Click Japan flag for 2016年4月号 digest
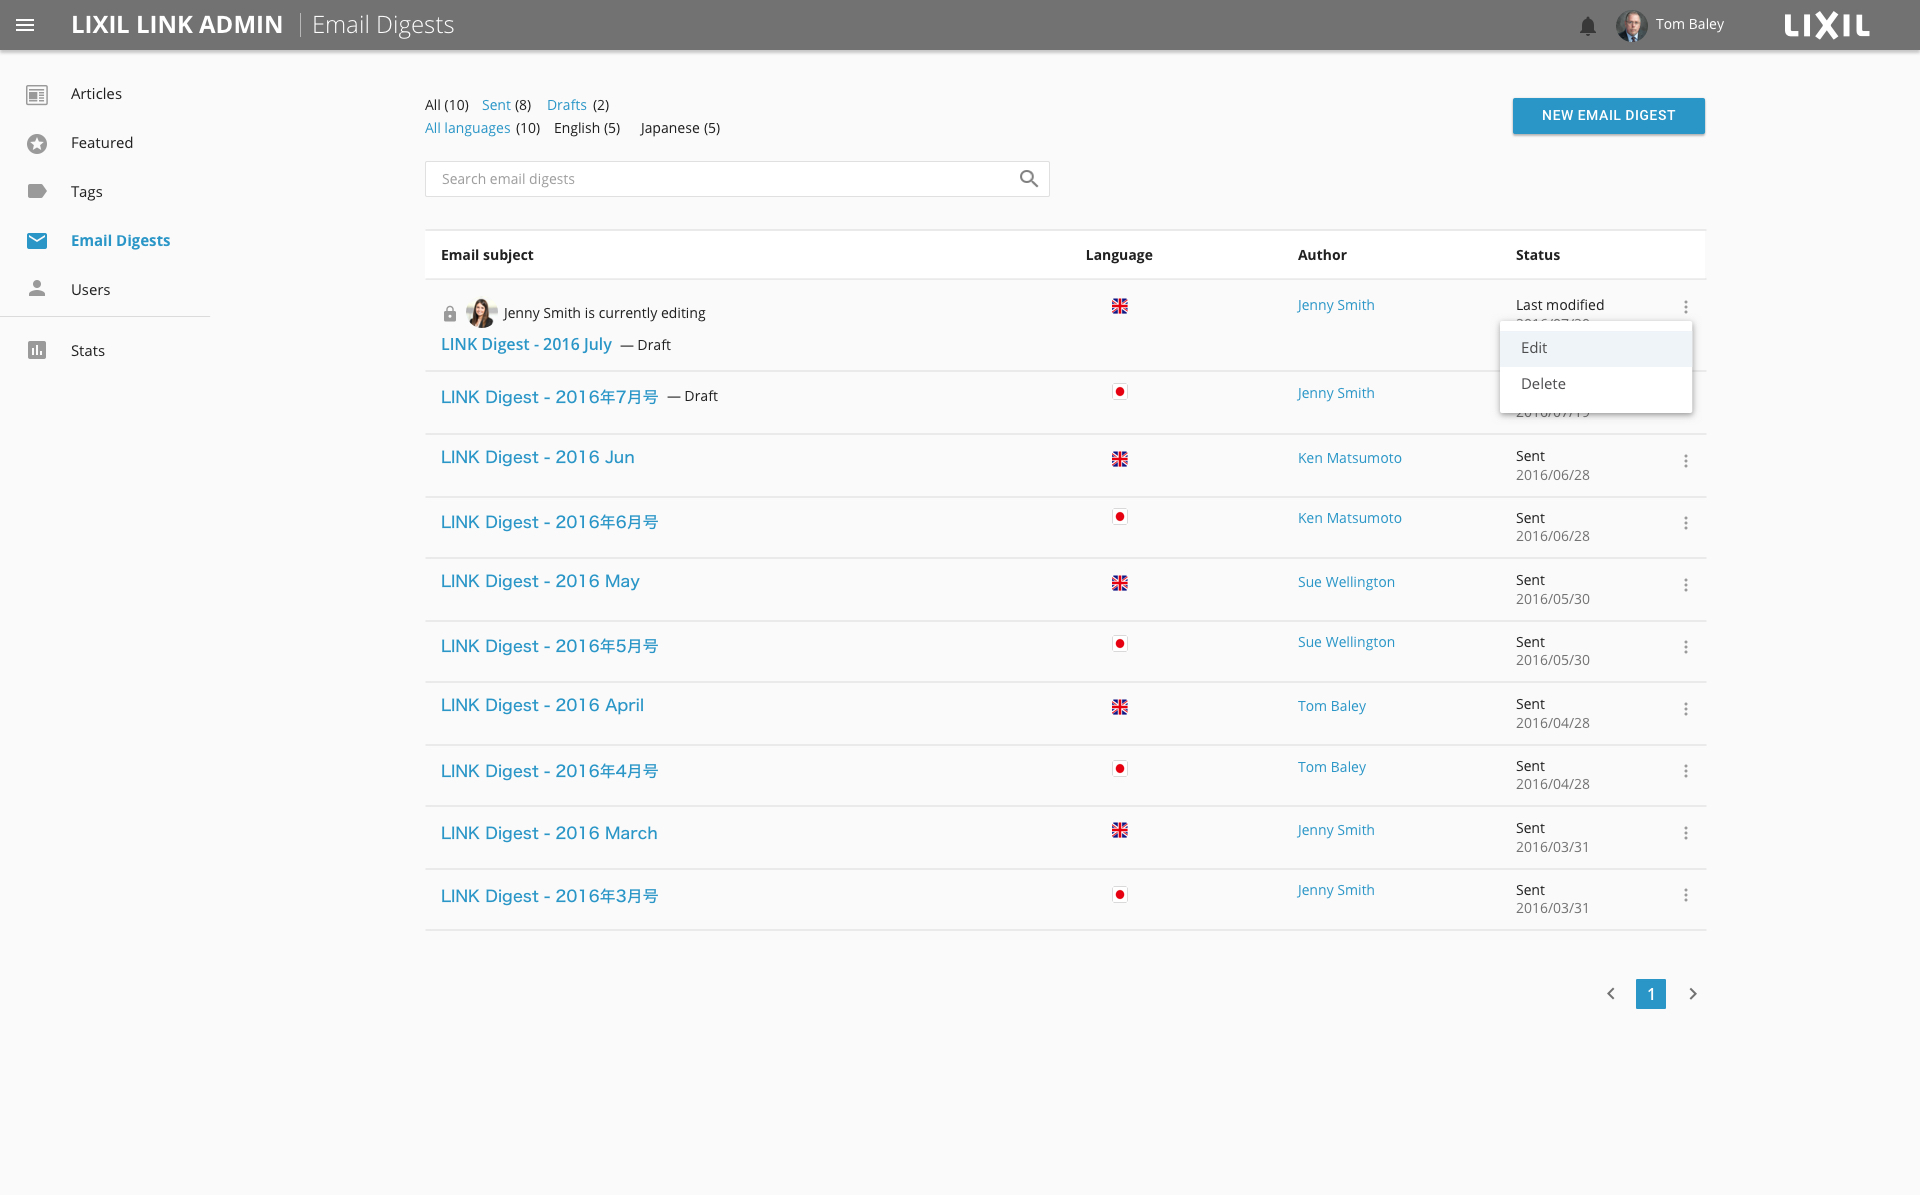The height and width of the screenshot is (1195, 1920). point(1120,769)
